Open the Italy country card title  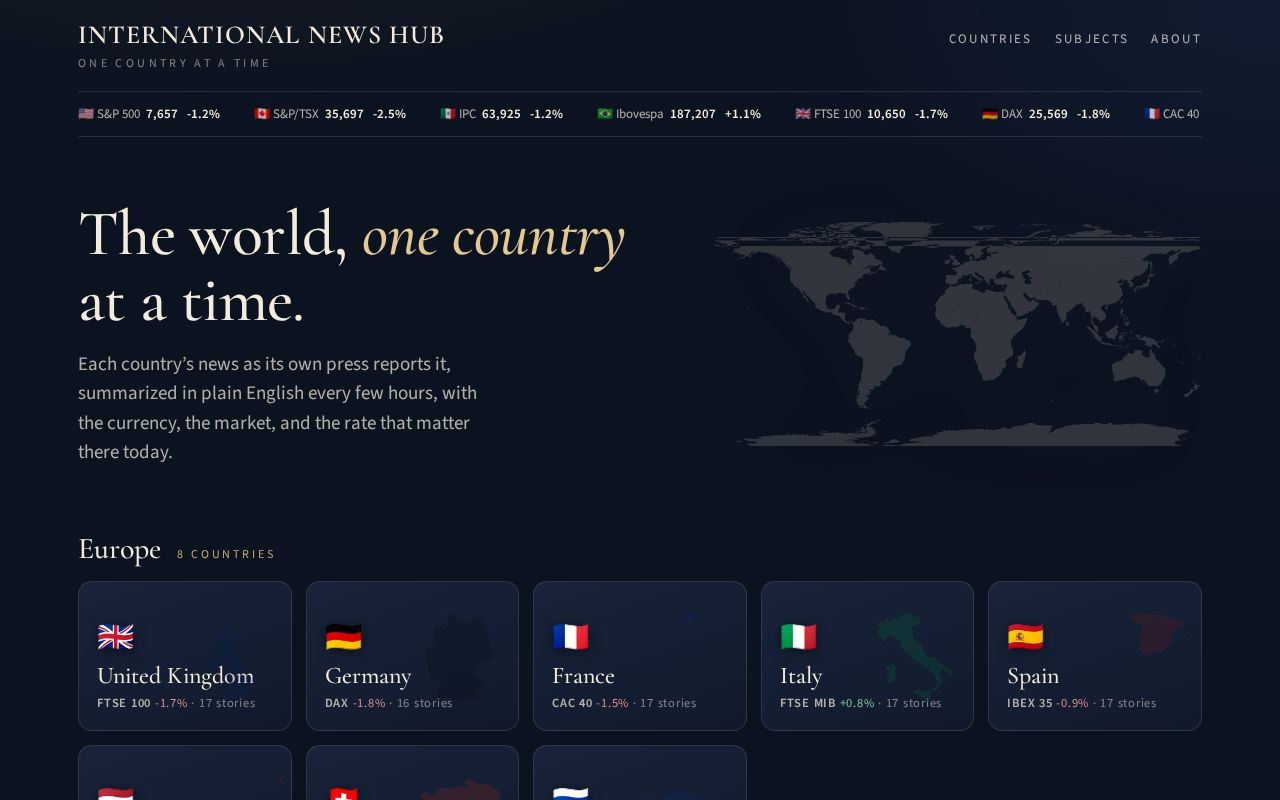pyautogui.click(x=801, y=677)
